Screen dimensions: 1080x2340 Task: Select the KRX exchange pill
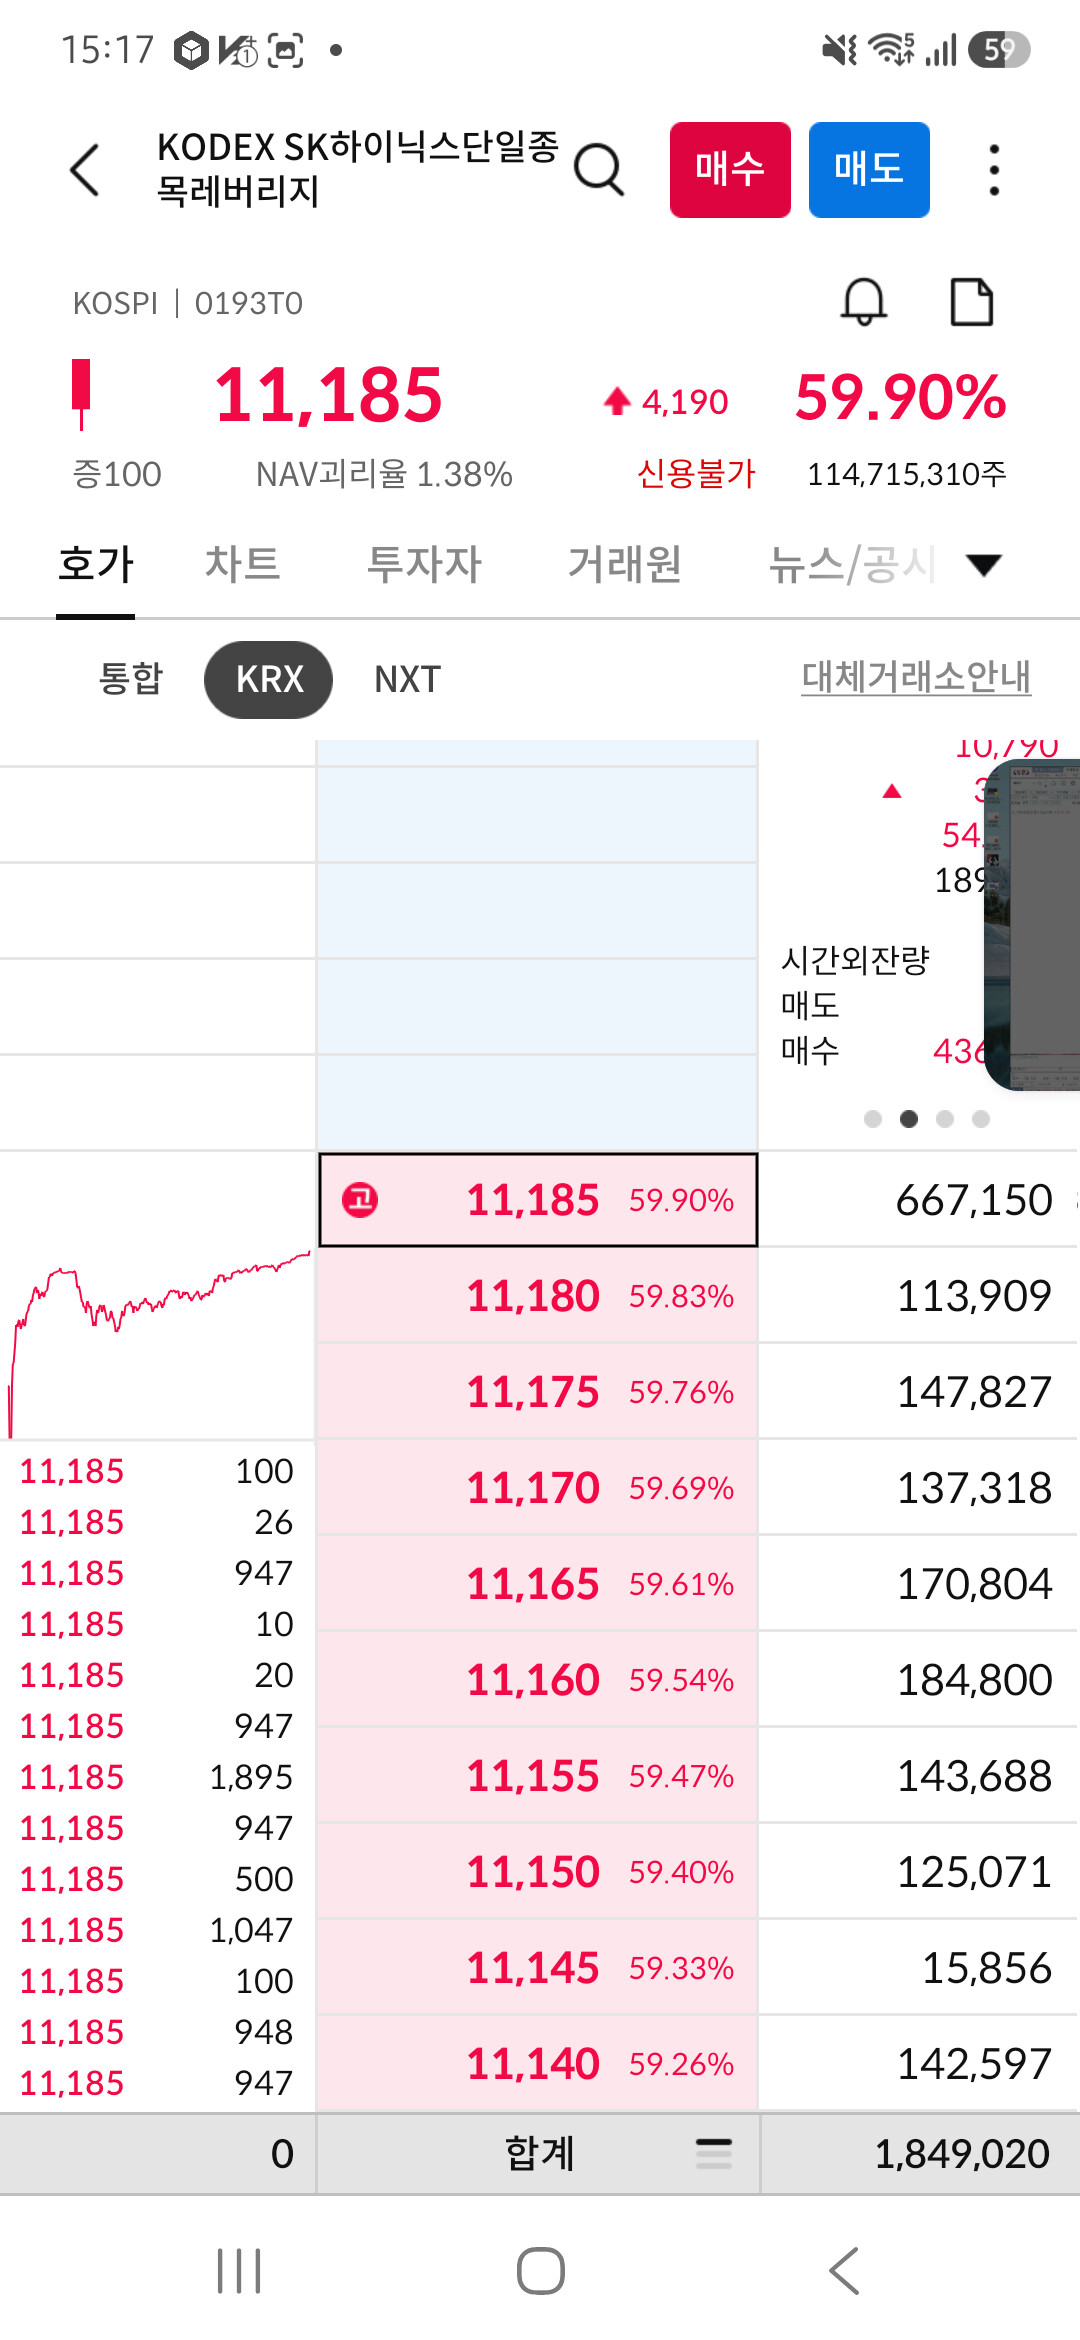coord(269,680)
